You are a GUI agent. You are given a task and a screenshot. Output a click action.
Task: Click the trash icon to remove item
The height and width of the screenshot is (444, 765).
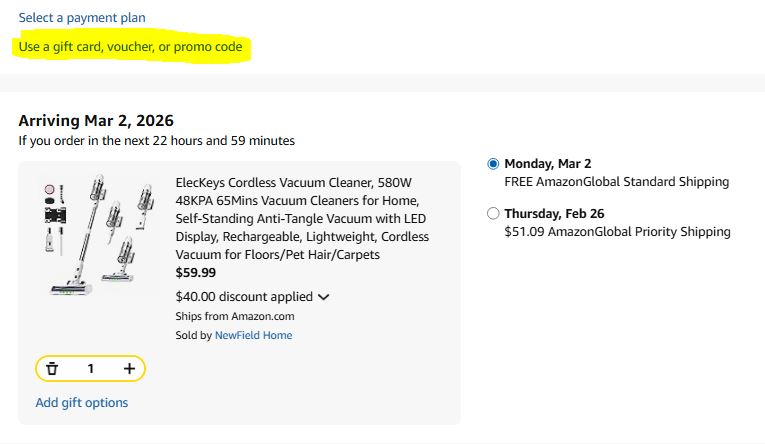click(x=52, y=369)
